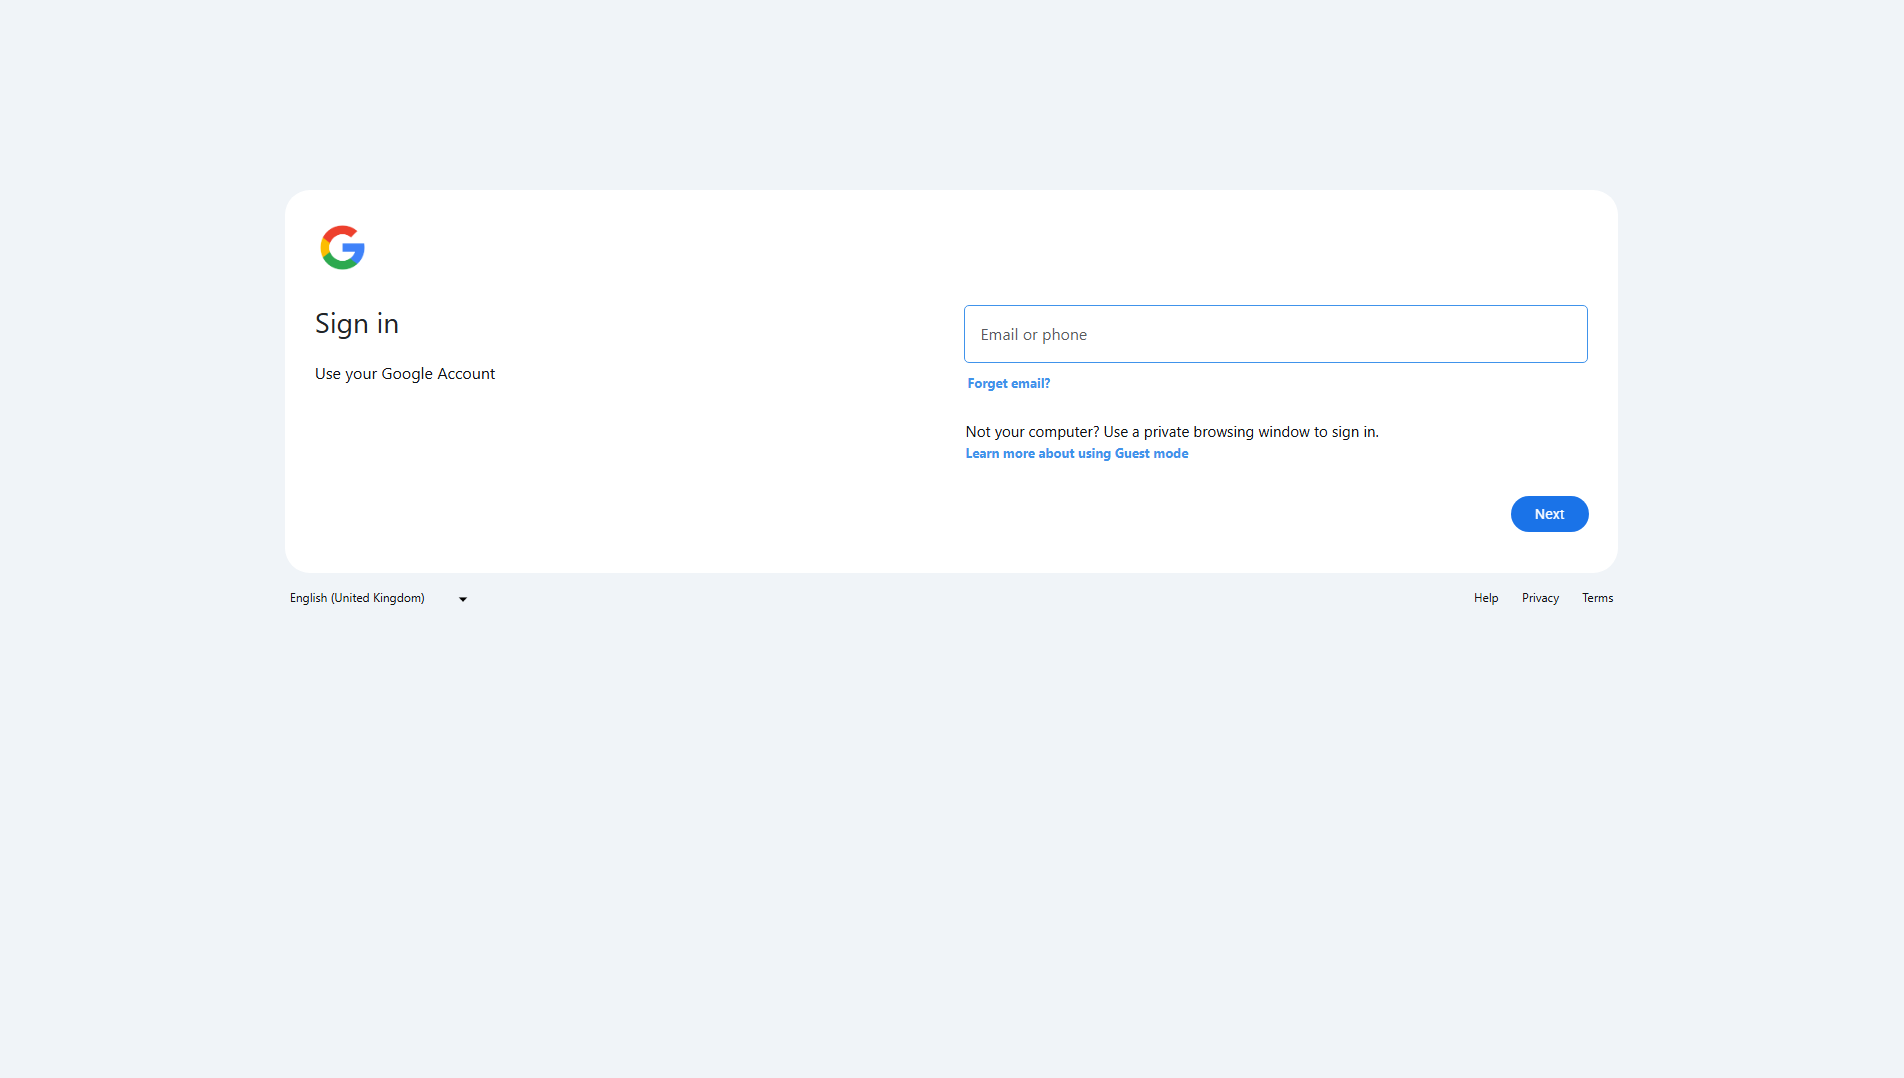
Task: Click the Google G logo
Action: point(342,247)
